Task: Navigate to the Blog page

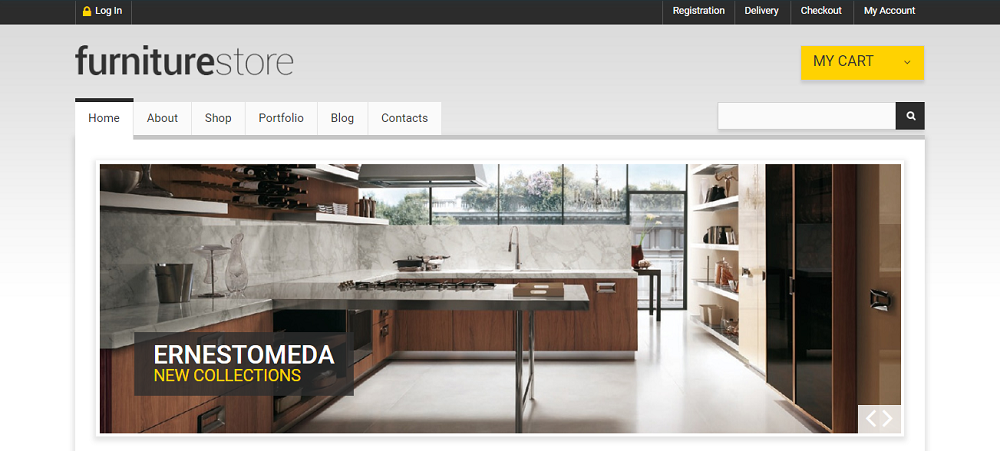Action: tap(342, 118)
